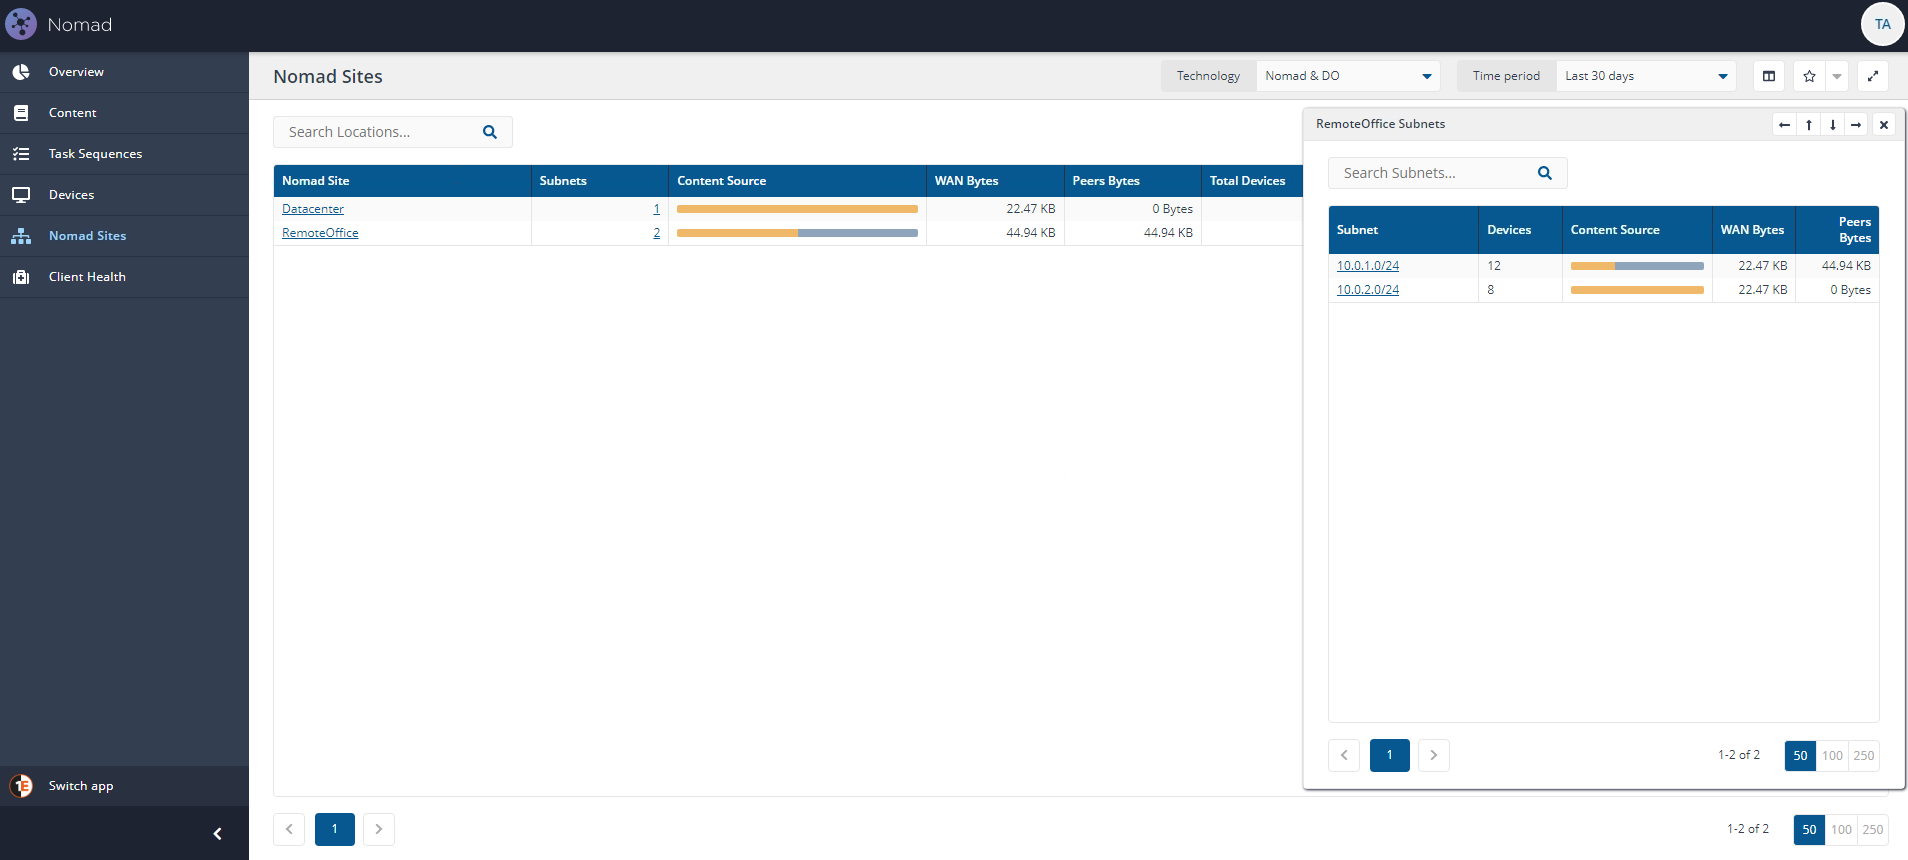Click content source bar for 10.0.1.0/24
Screen dimensions: 1908x860
(x=1637, y=266)
